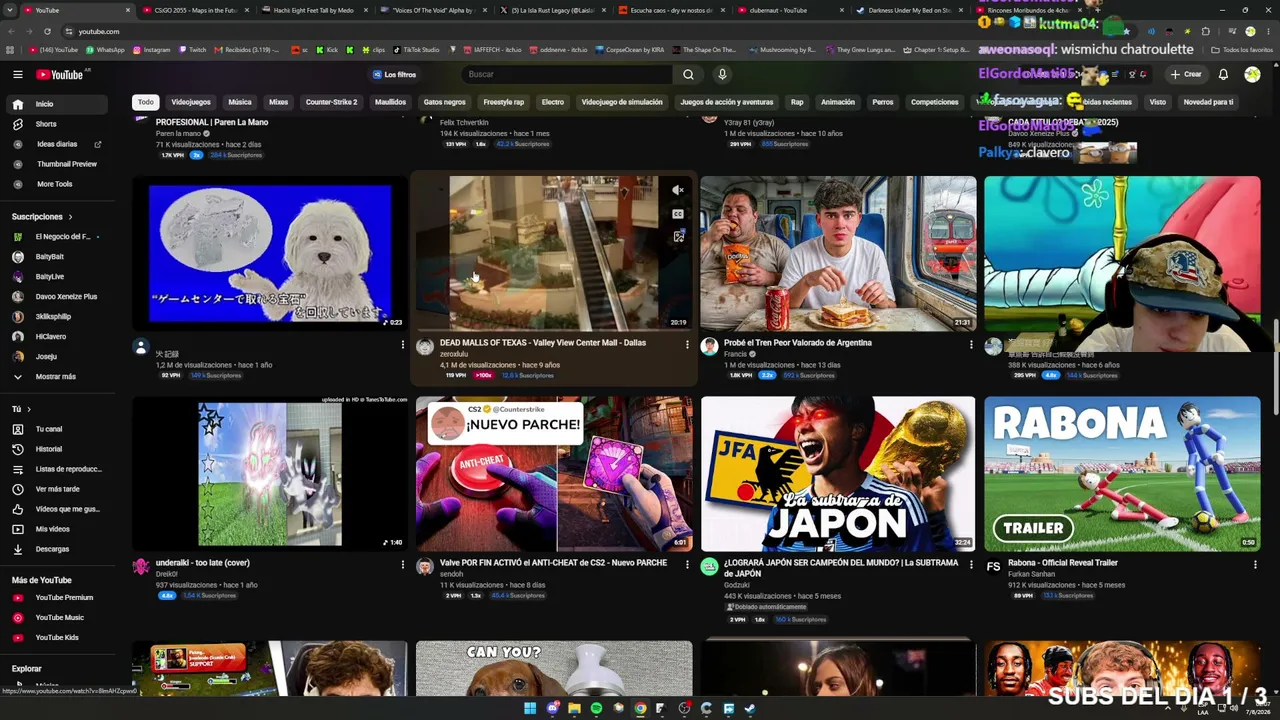
Task: Switch to the CS:GO 2055 browser tab
Action: point(195,10)
